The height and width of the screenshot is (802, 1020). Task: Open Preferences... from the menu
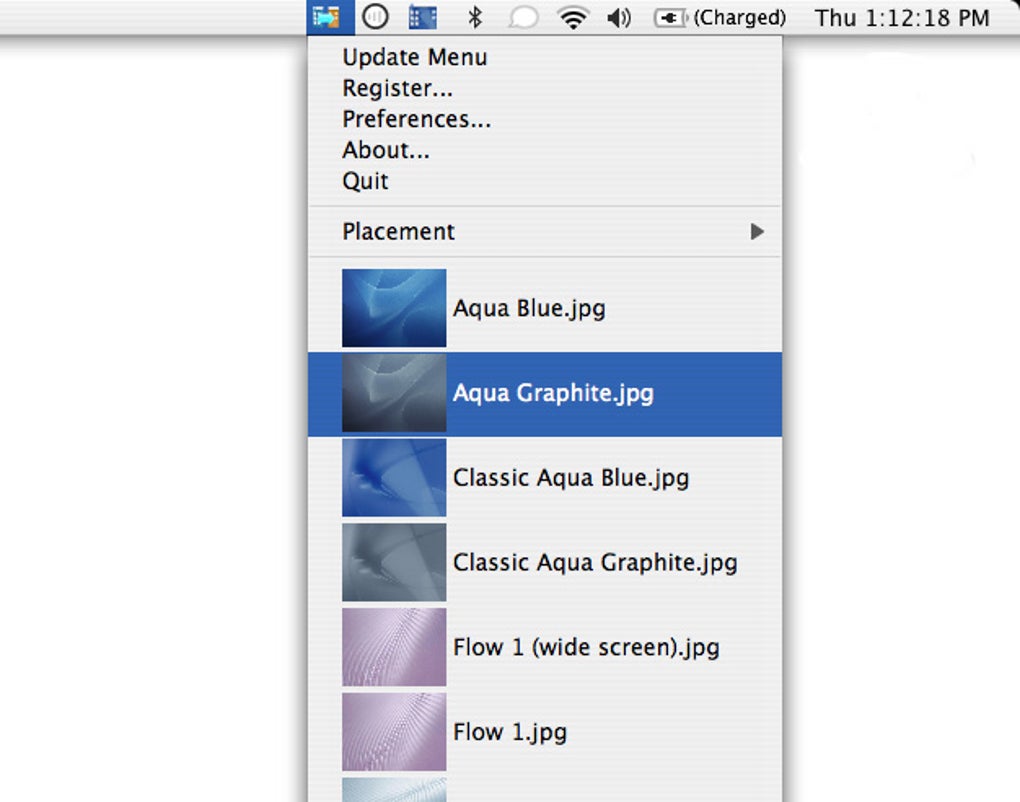417,119
